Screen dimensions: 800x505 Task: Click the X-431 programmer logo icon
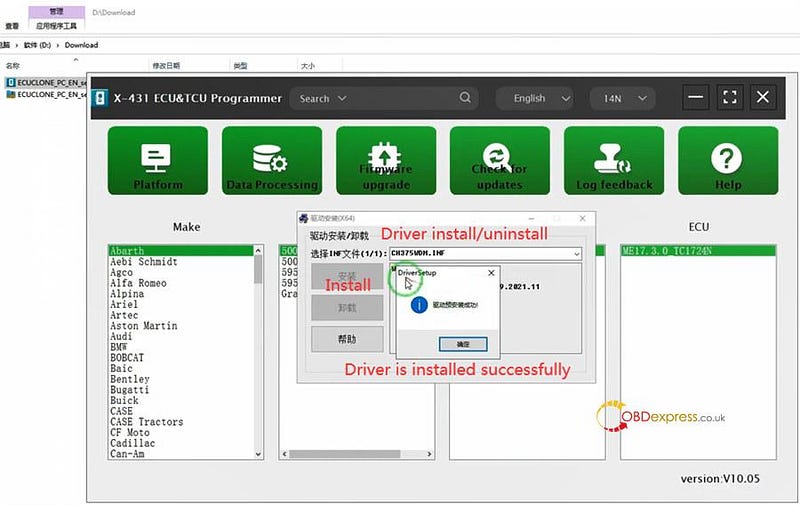[101, 98]
